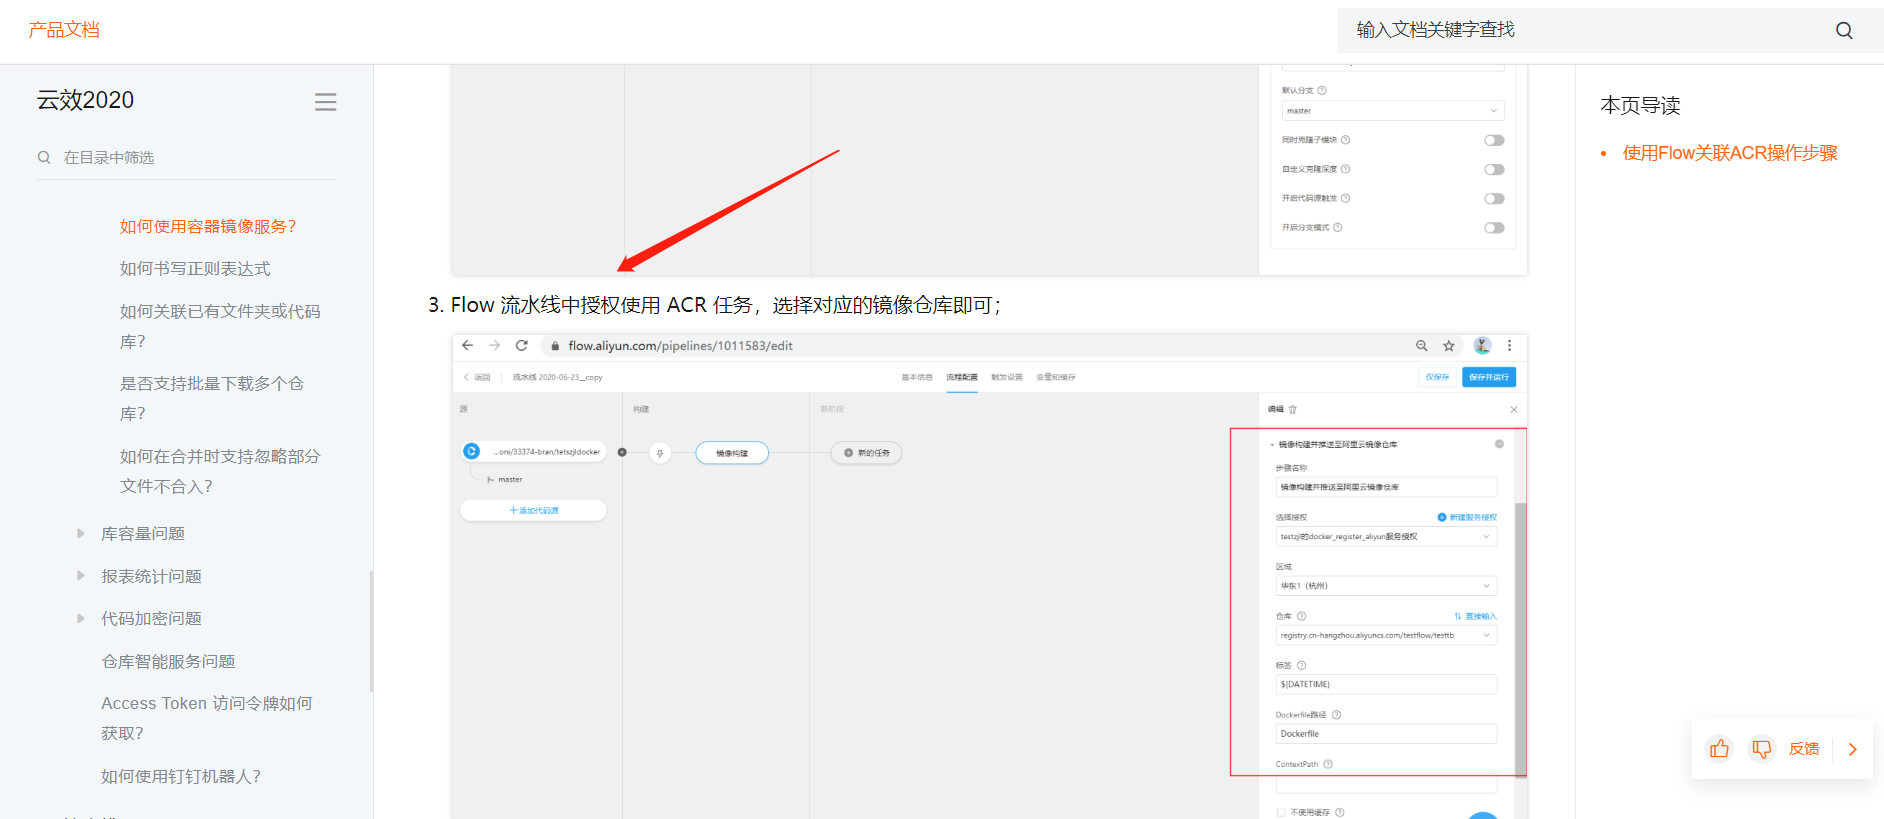Click the 云效2020 sidebar title

(x=85, y=100)
